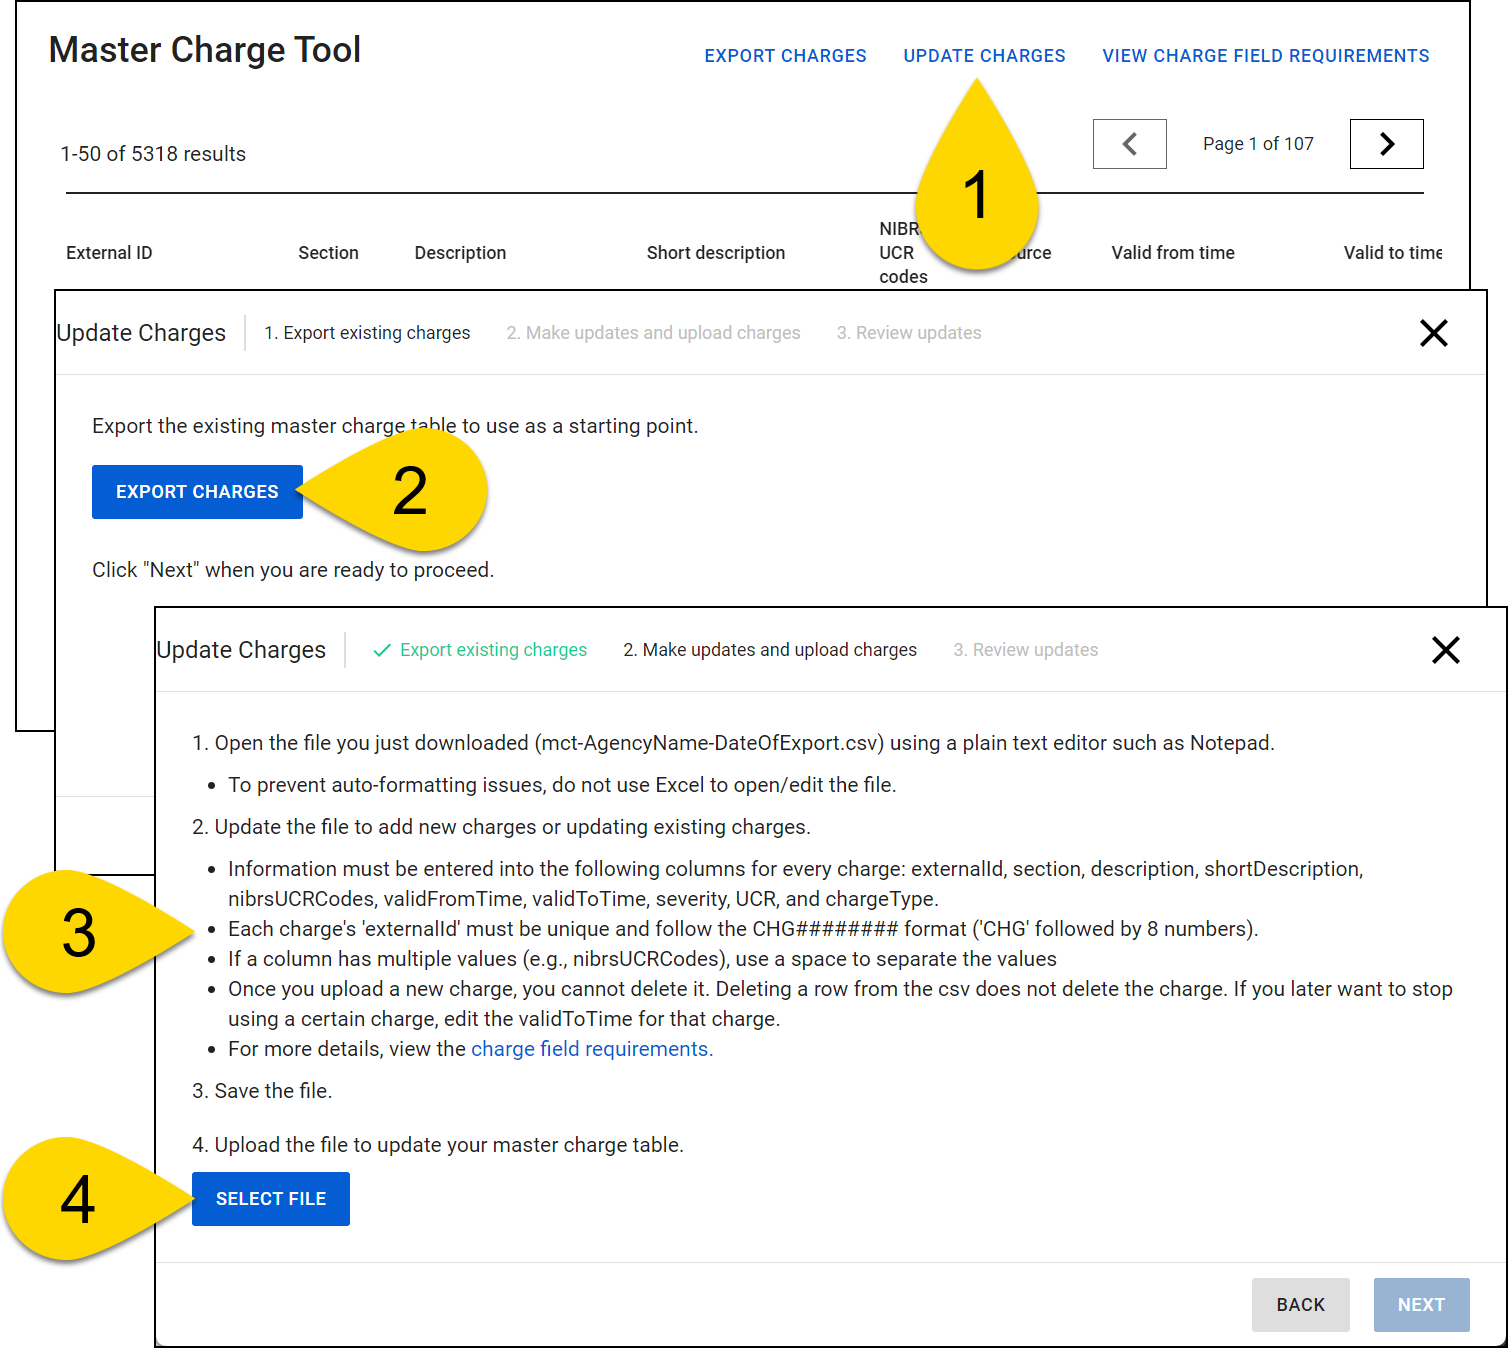The width and height of the screenshot is (1508, 1348).
Task: Click the SELECT FILE button
Action: point(270,1198)
